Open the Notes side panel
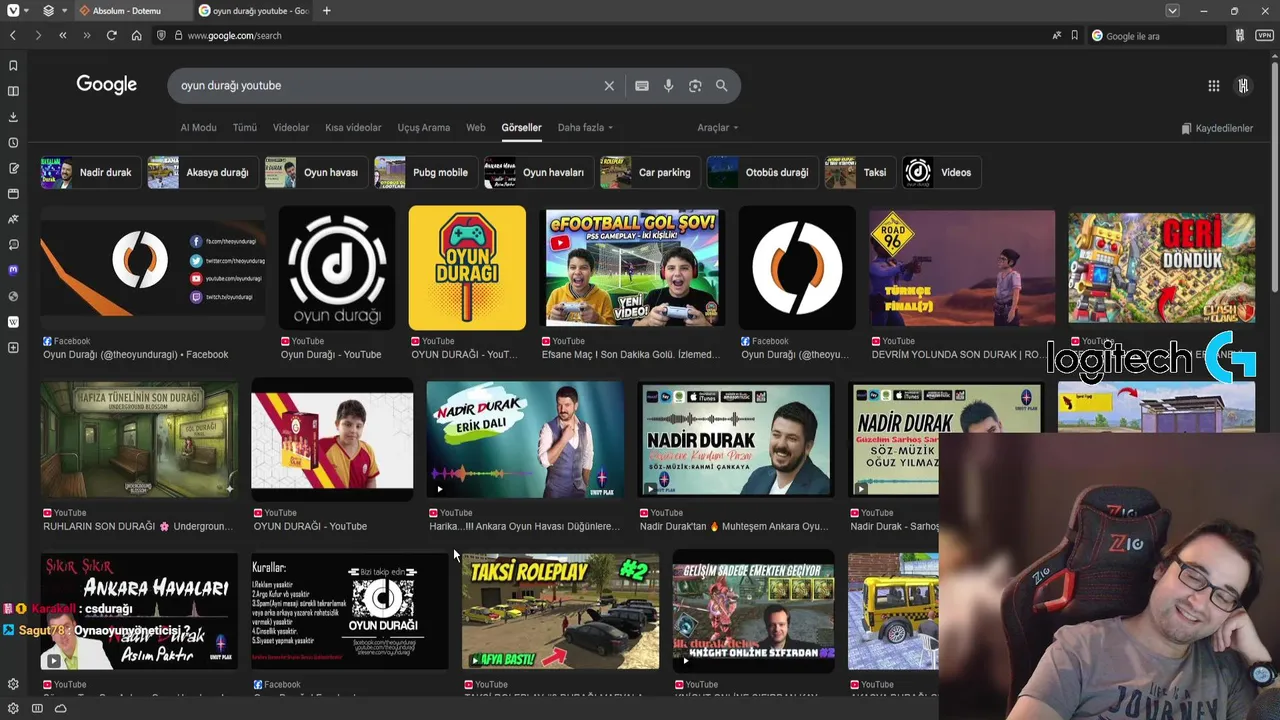The width and height of the screenshot is (1280, 720). click(x=13, y=168)
